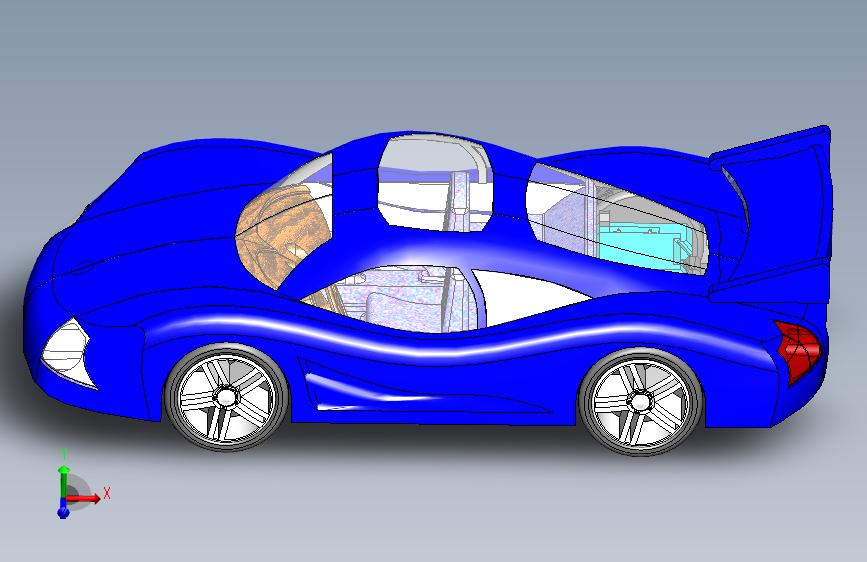Click the green Y axis of the orientation triad
The image size is (867, 562).
(64, 481)
